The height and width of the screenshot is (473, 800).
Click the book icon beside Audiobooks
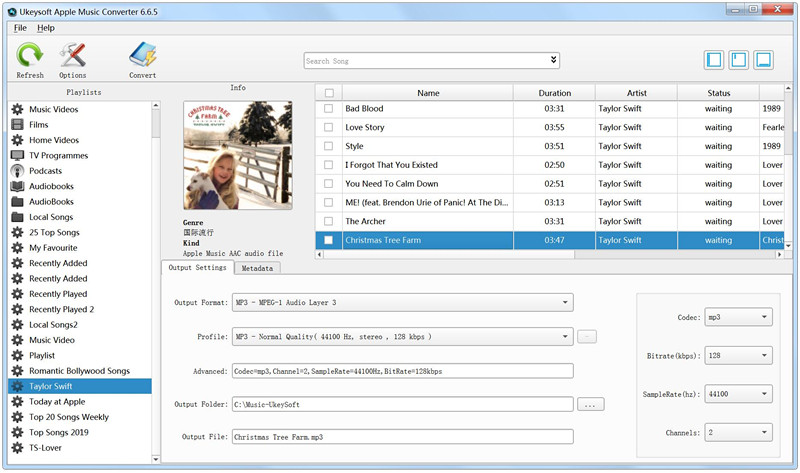point(17,186)
